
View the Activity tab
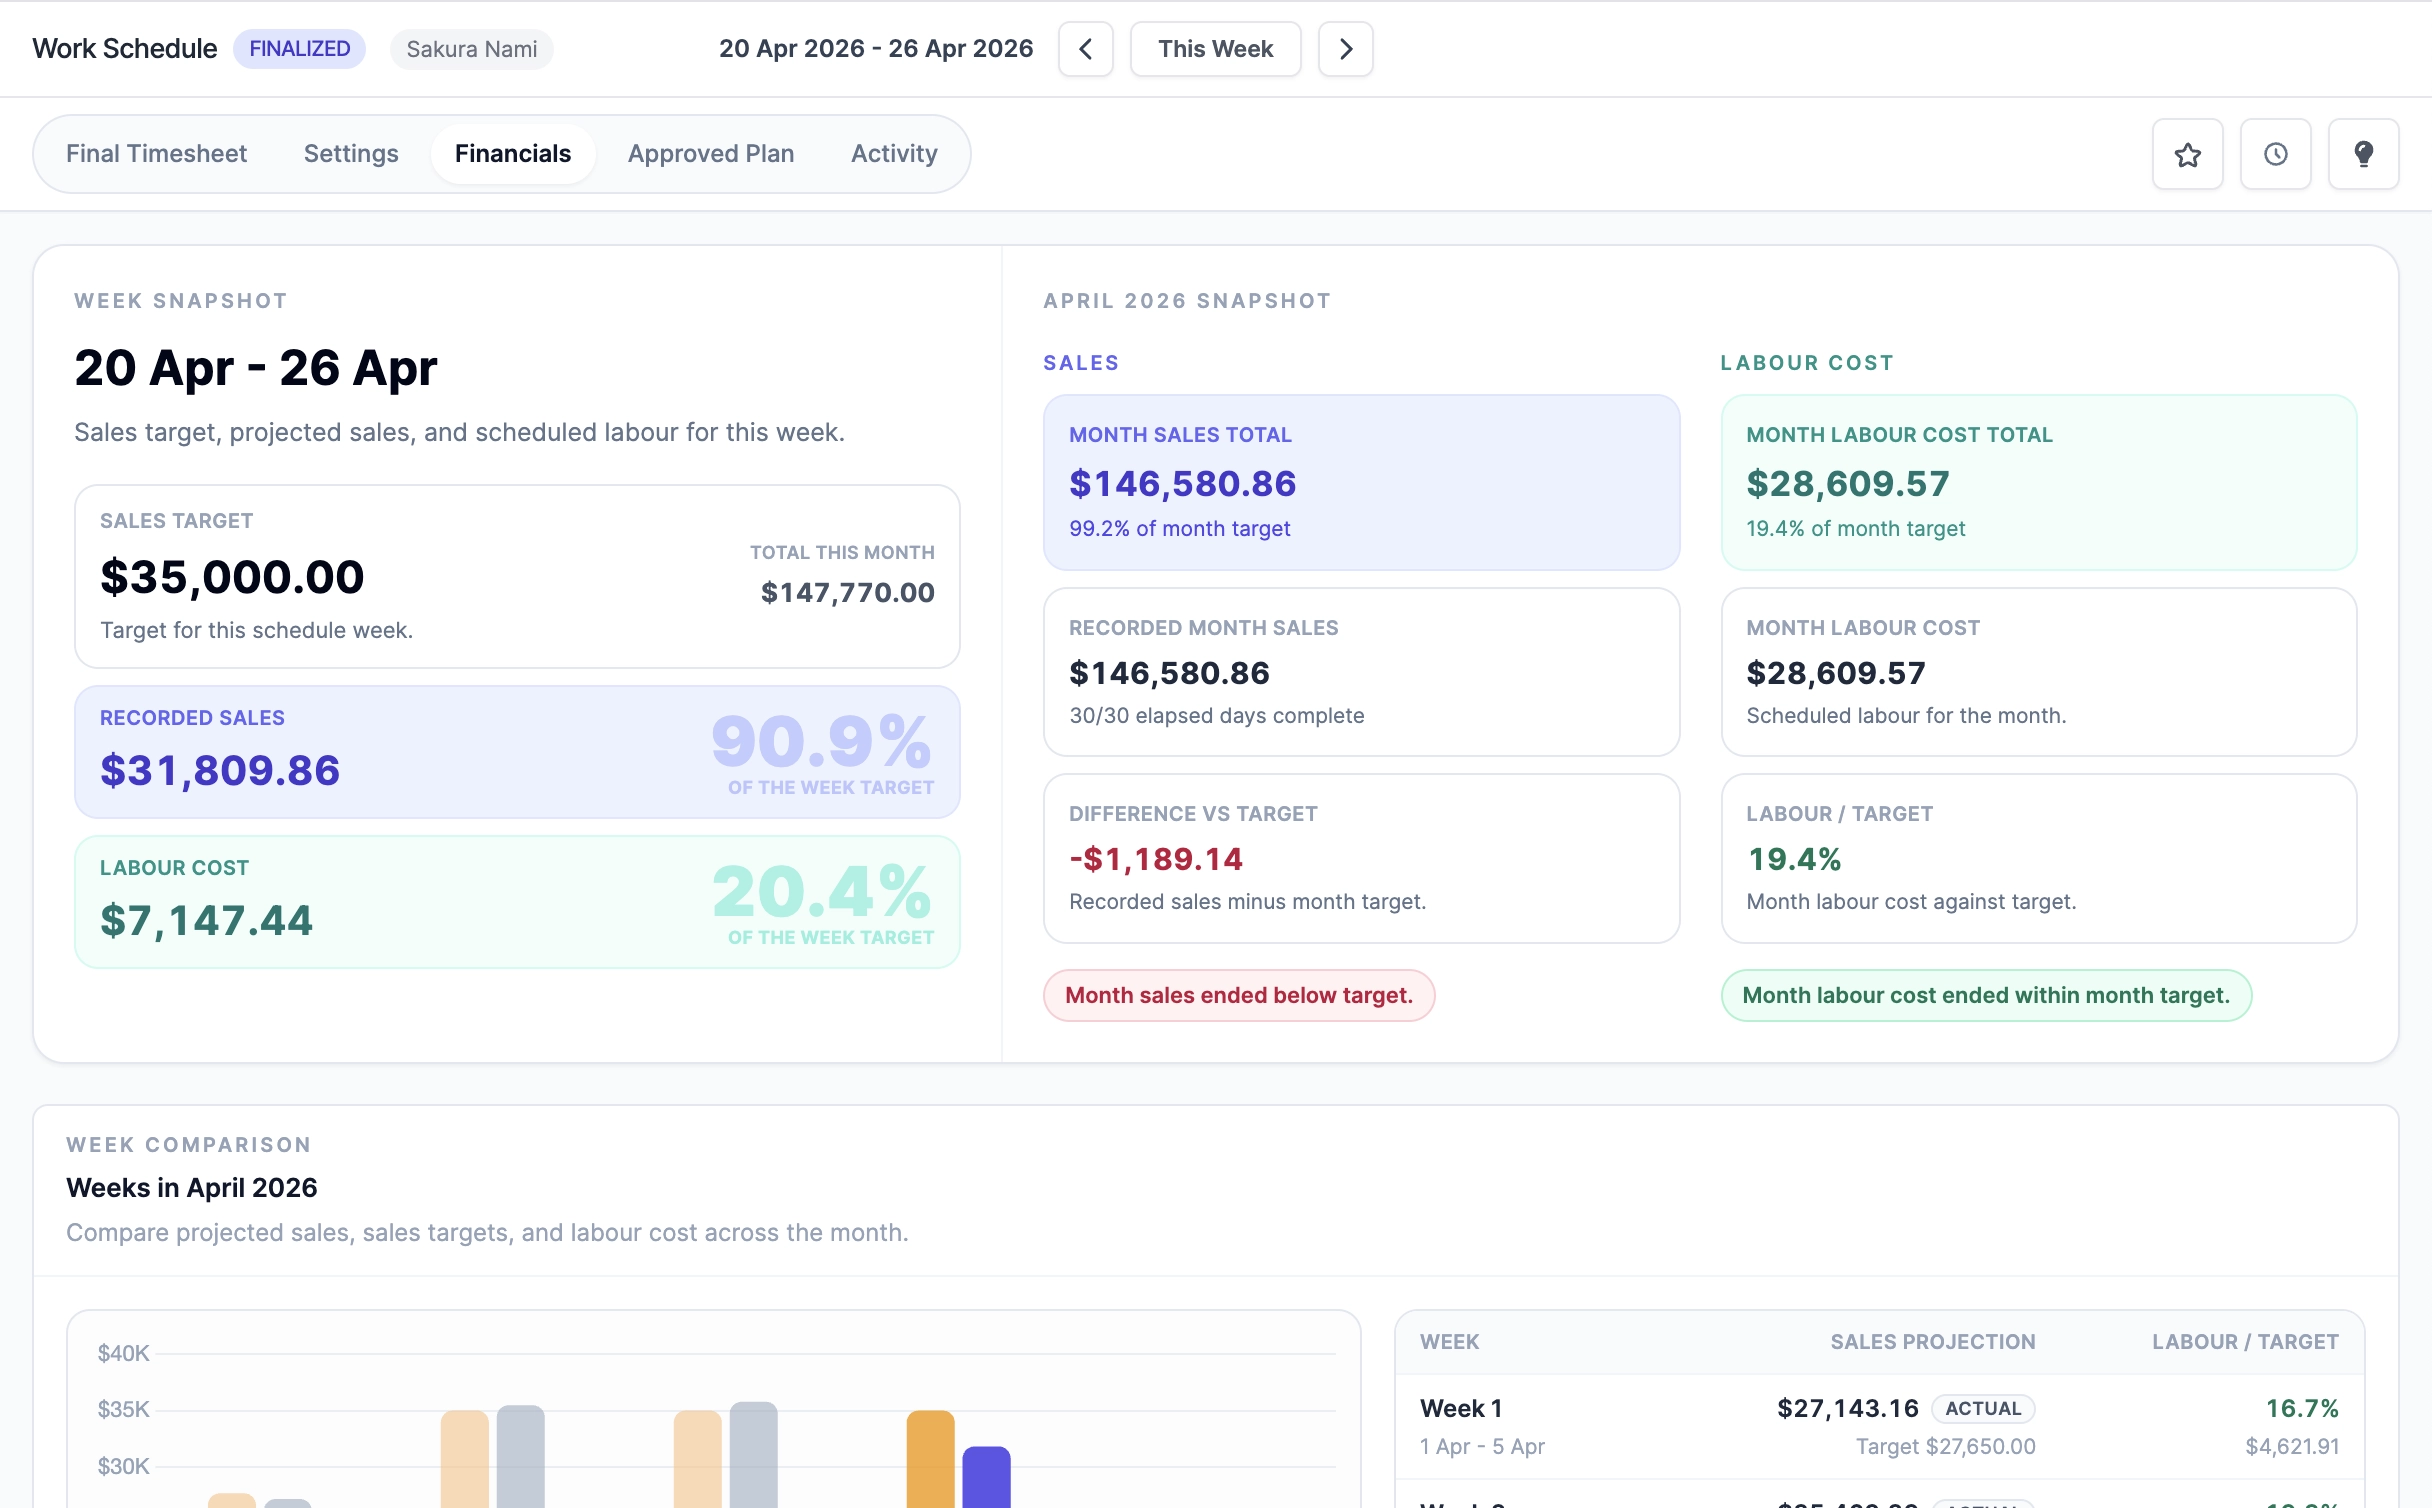tap(894, 154)
